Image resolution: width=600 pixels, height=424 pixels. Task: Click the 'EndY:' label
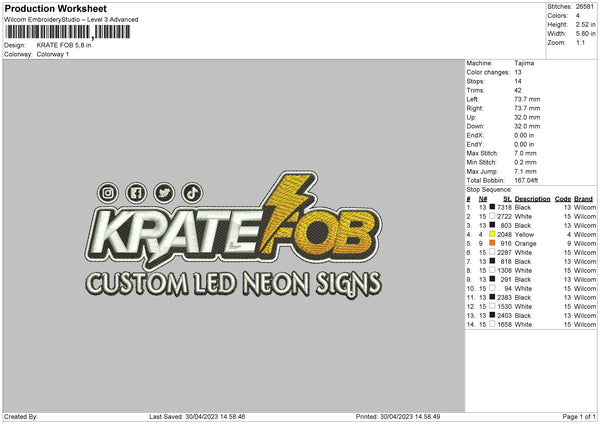pyautogui.click(x=475, y=144)
